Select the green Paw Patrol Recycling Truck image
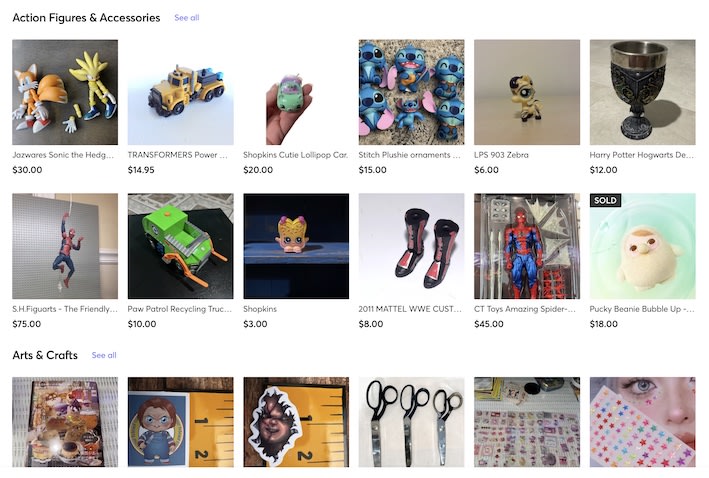This screenshot has width=709, height=478. (x=180, y=246)
